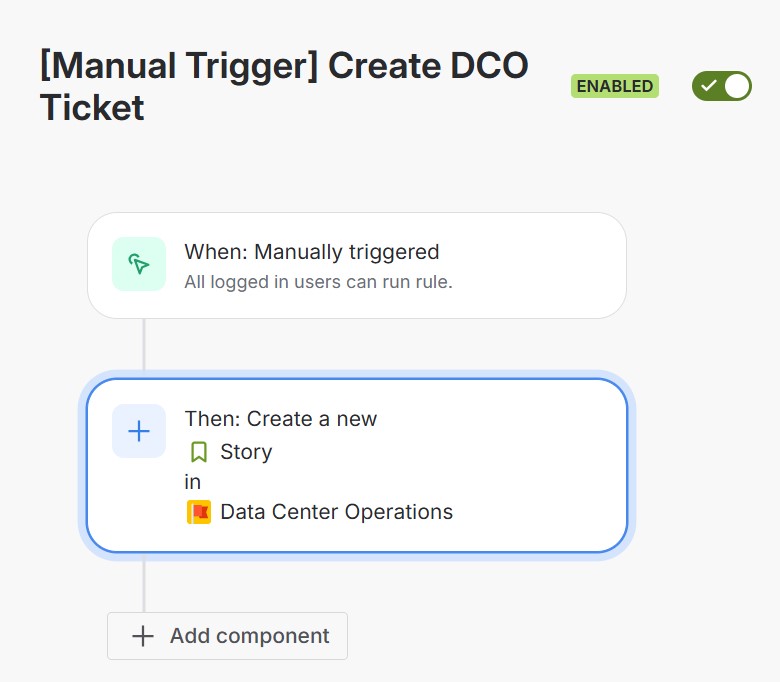This screenshot has height=682, width=780.
Task: Click the ENABLED status badge
Action: pyautogui.click(x=615, y=86)
